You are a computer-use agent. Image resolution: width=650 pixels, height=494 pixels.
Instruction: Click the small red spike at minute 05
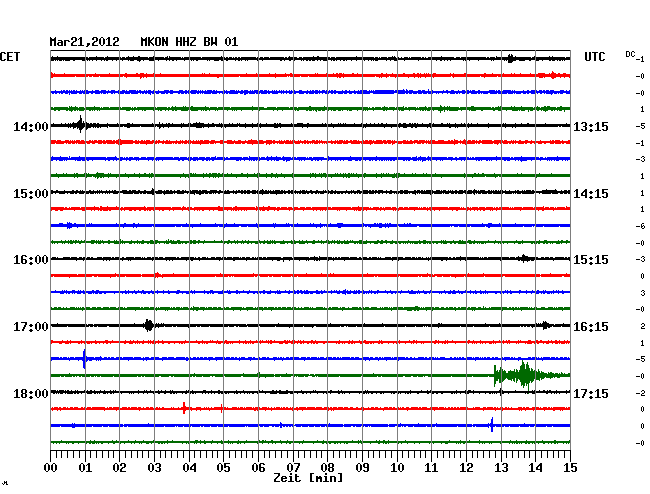(x=221, y=409)
